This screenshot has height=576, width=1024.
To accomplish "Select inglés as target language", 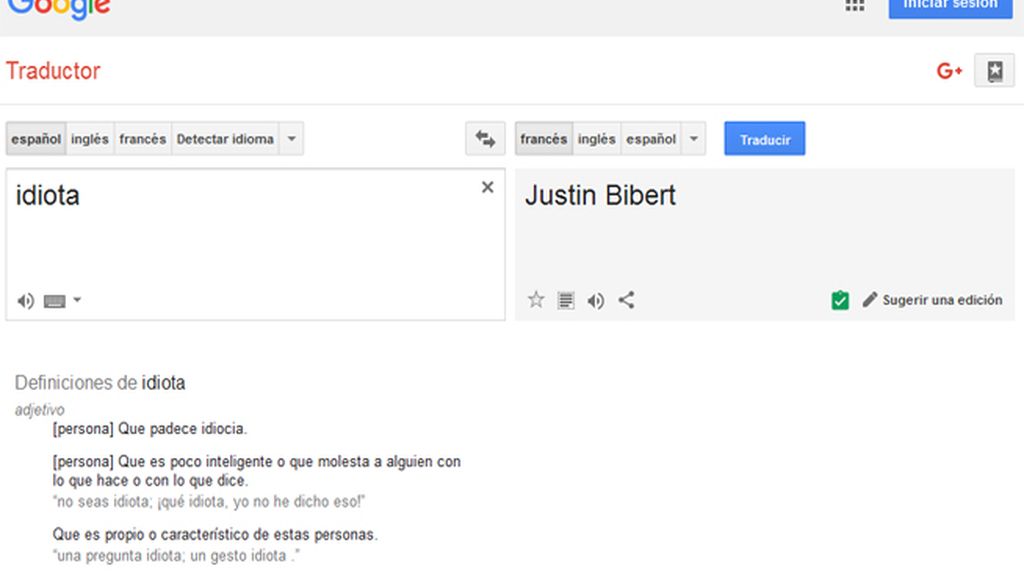I will [x=597, y=138].
